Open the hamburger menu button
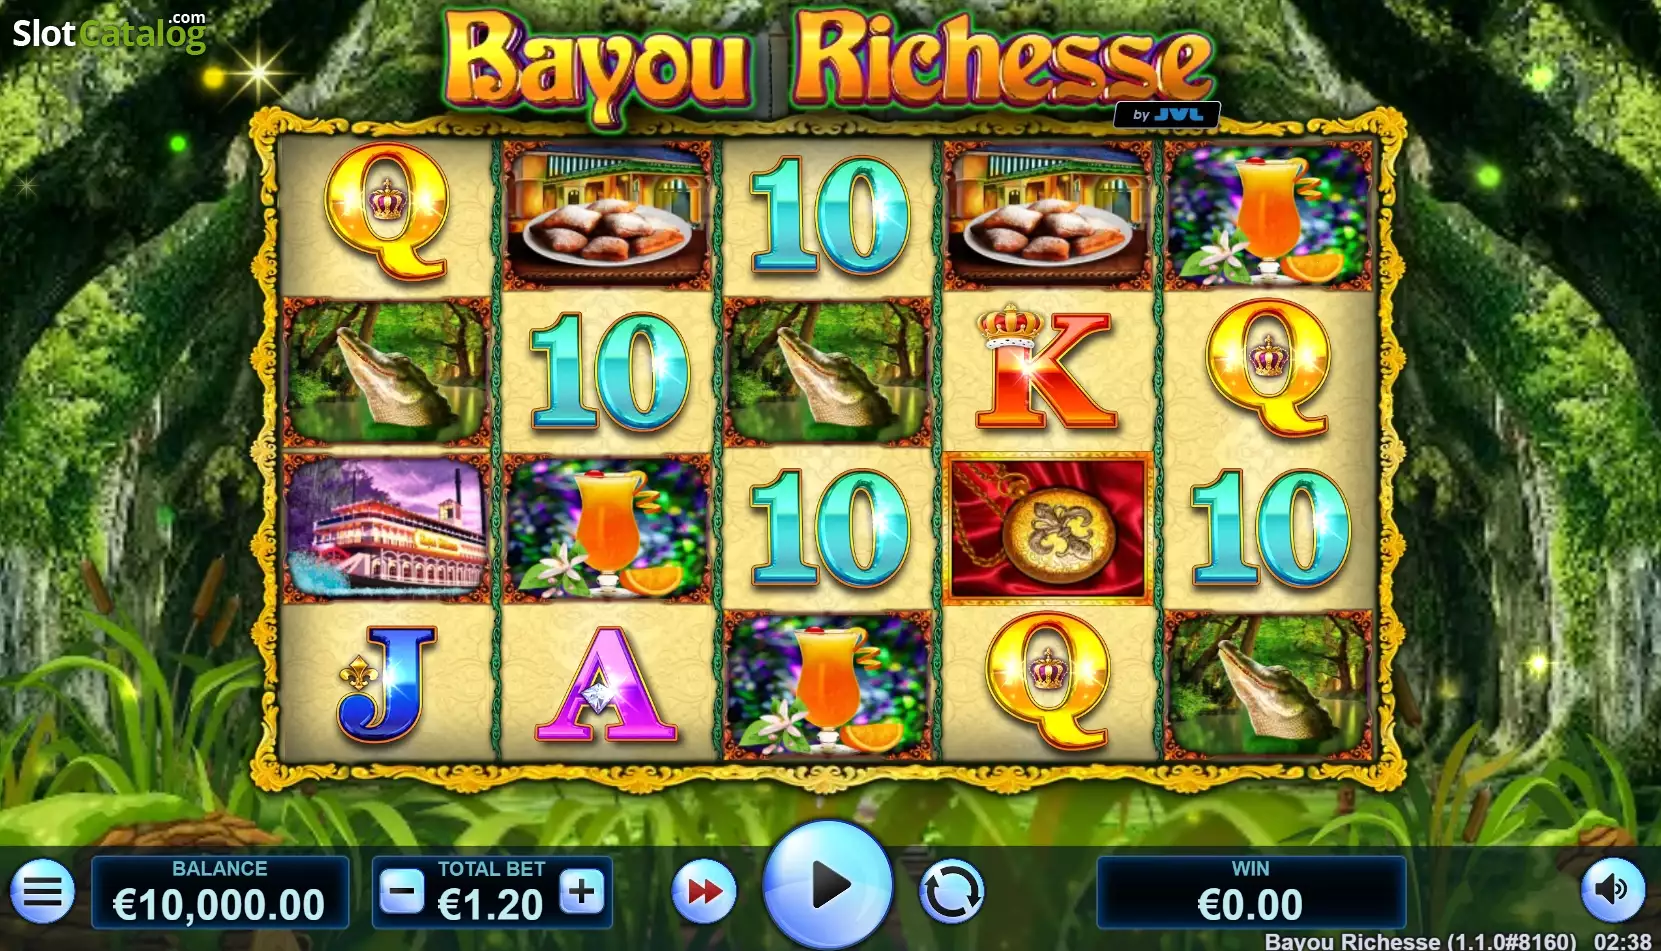Screen dimensions: 1661x951 (42, 890)
